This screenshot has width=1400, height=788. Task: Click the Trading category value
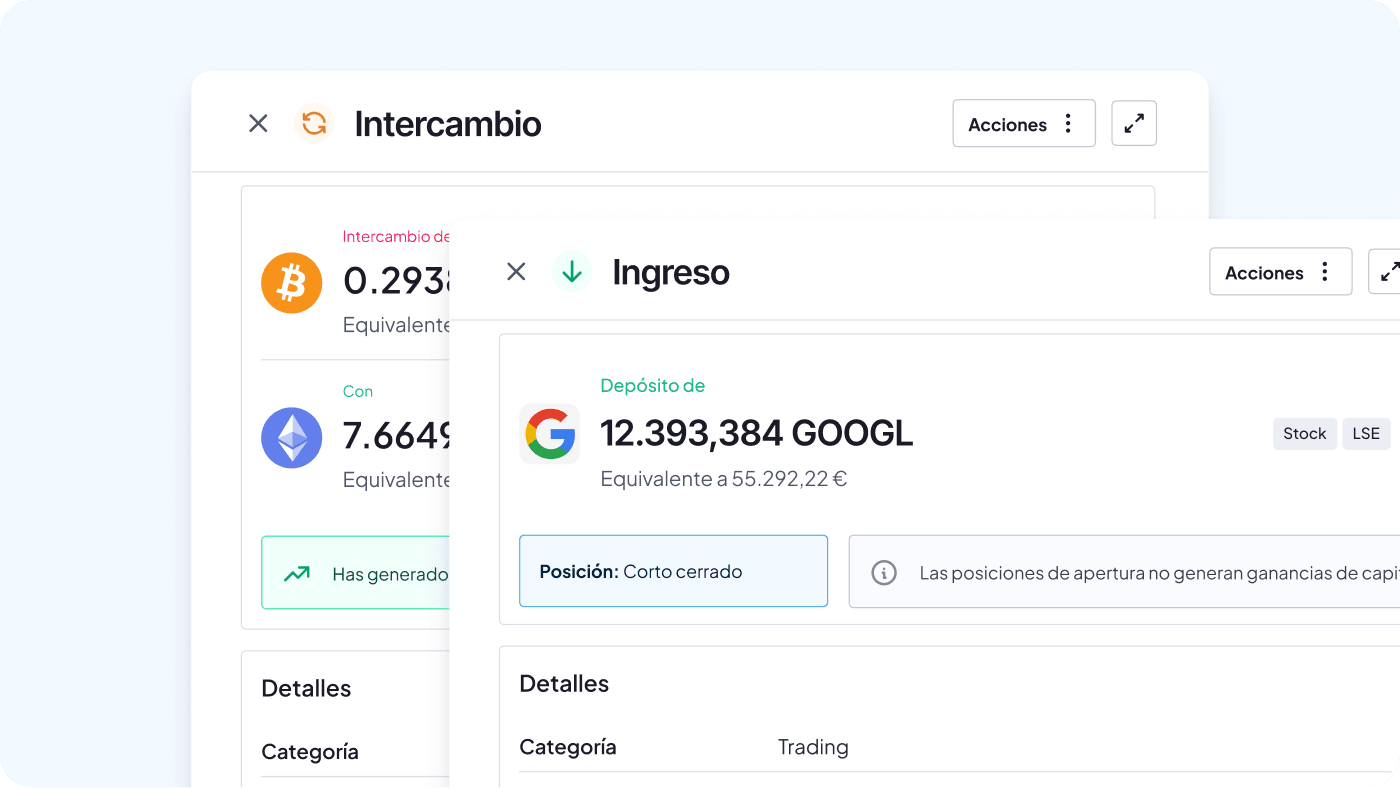click(813, 747)
